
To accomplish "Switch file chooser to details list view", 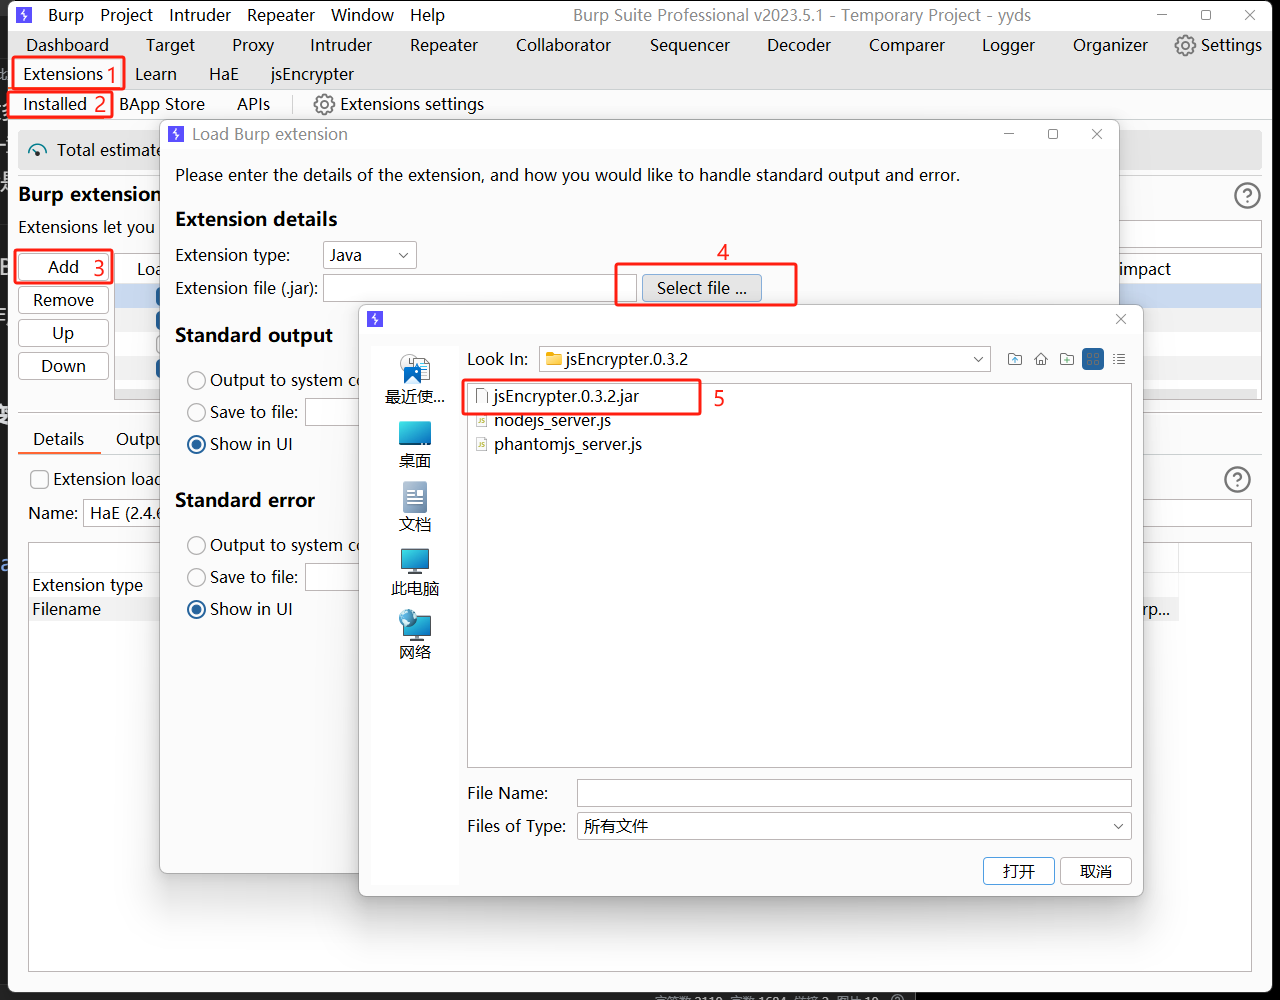I will 1119,359.
